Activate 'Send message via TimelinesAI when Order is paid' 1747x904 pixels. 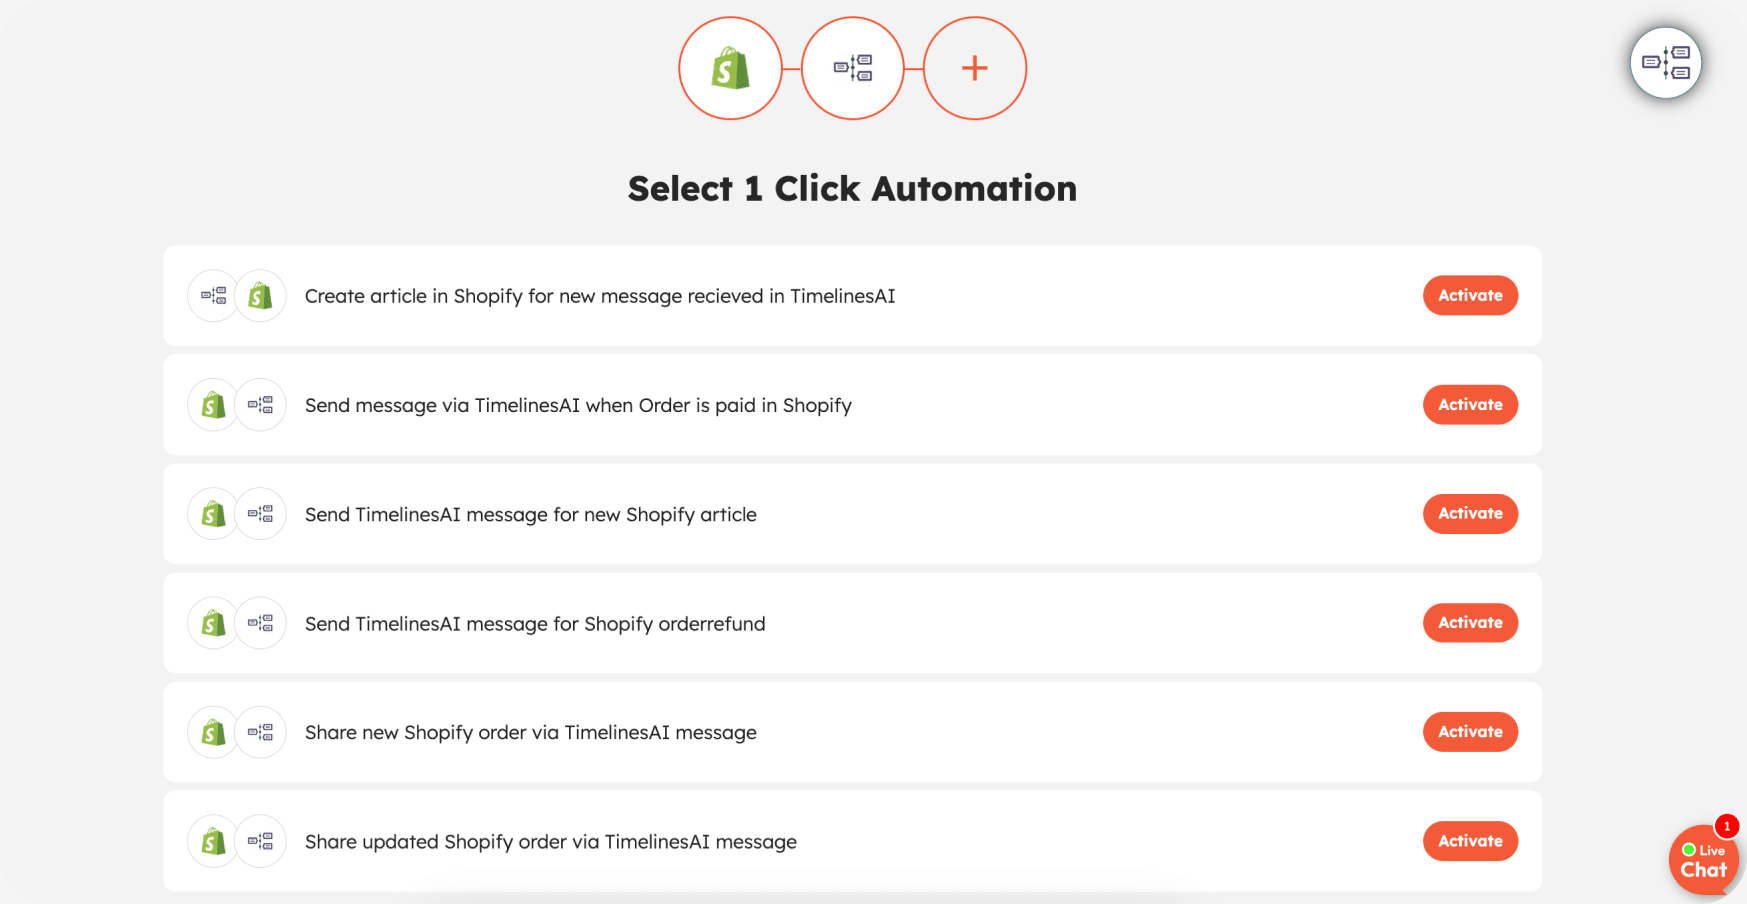click(x=1470, y=404)
